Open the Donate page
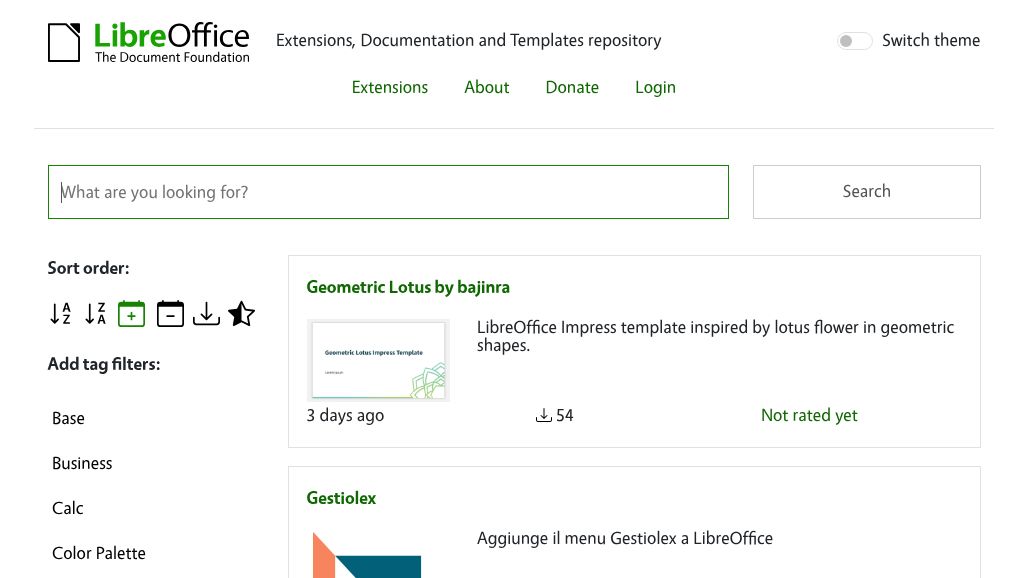The image size is (1028, 578). pyautogui.click(x=571, y=88)
